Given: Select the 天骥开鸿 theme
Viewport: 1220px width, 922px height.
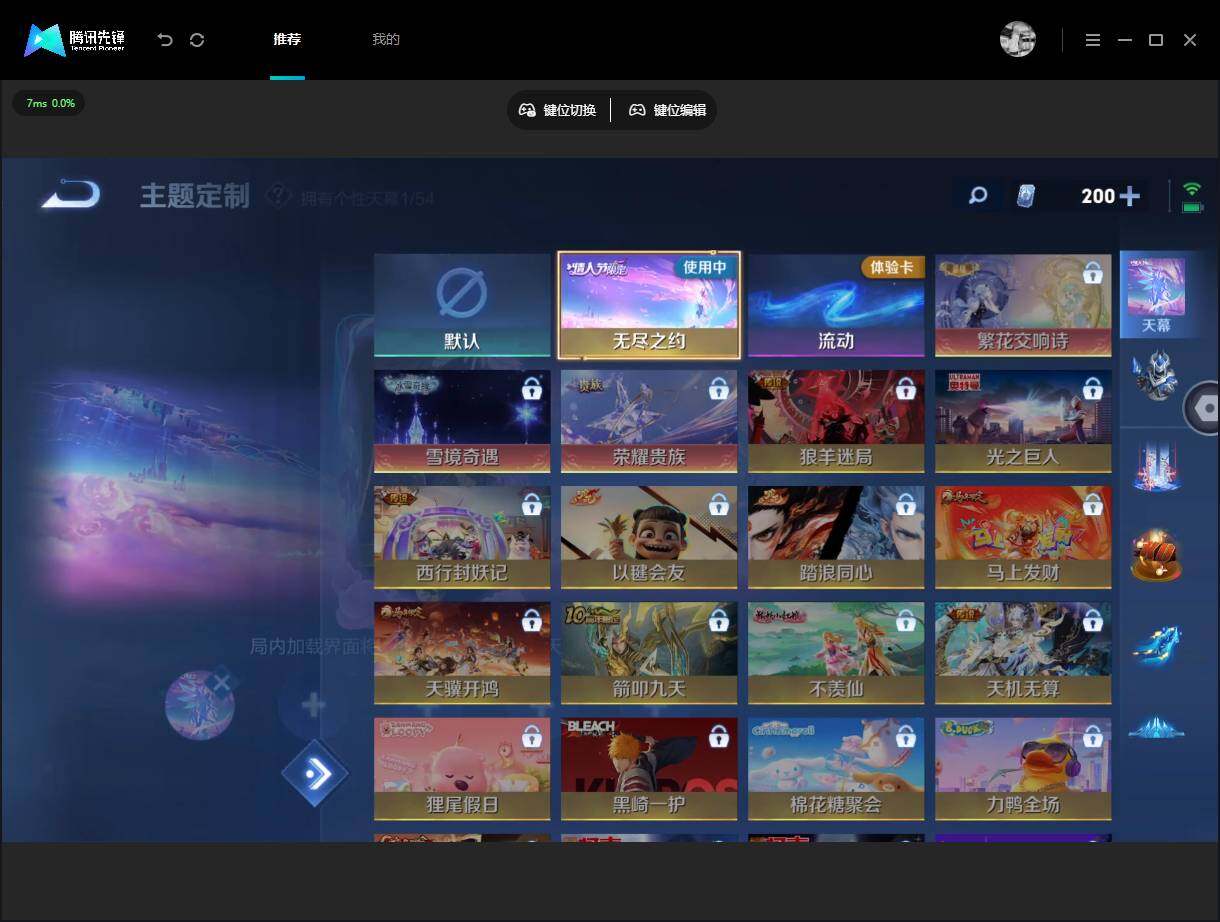Looking at the screenshot, I should 462,653.
